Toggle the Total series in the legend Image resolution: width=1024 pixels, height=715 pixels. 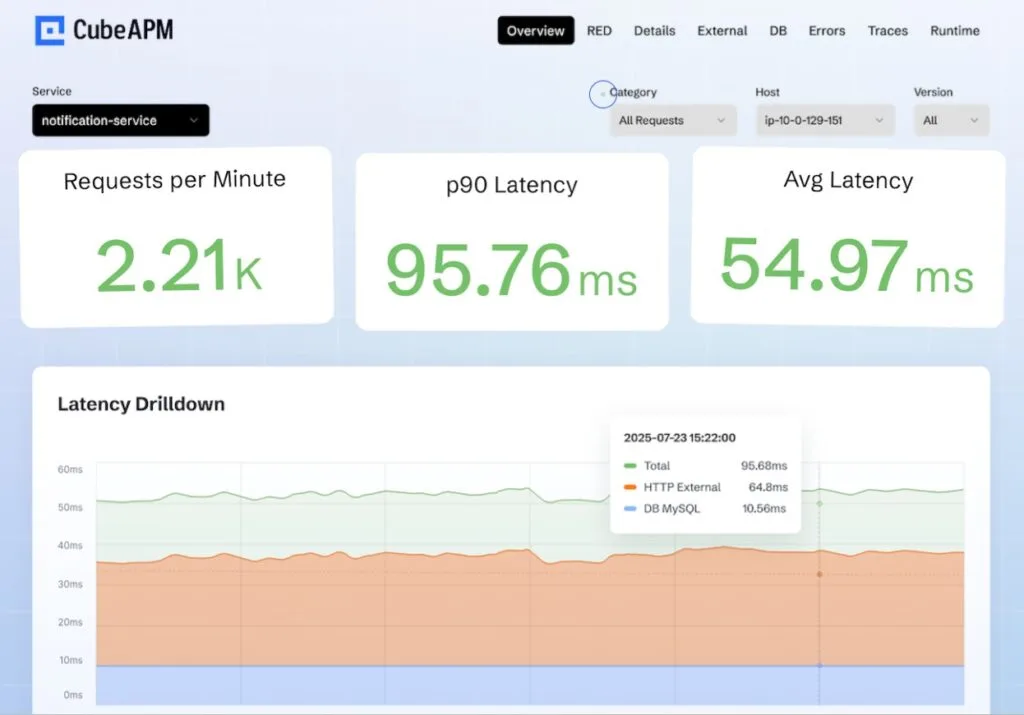click(659, 465)
